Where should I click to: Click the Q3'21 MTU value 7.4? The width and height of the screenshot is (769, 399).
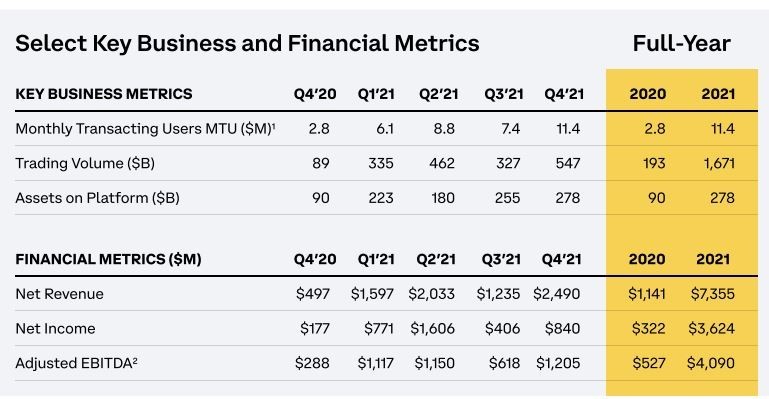tap(510, 128)
